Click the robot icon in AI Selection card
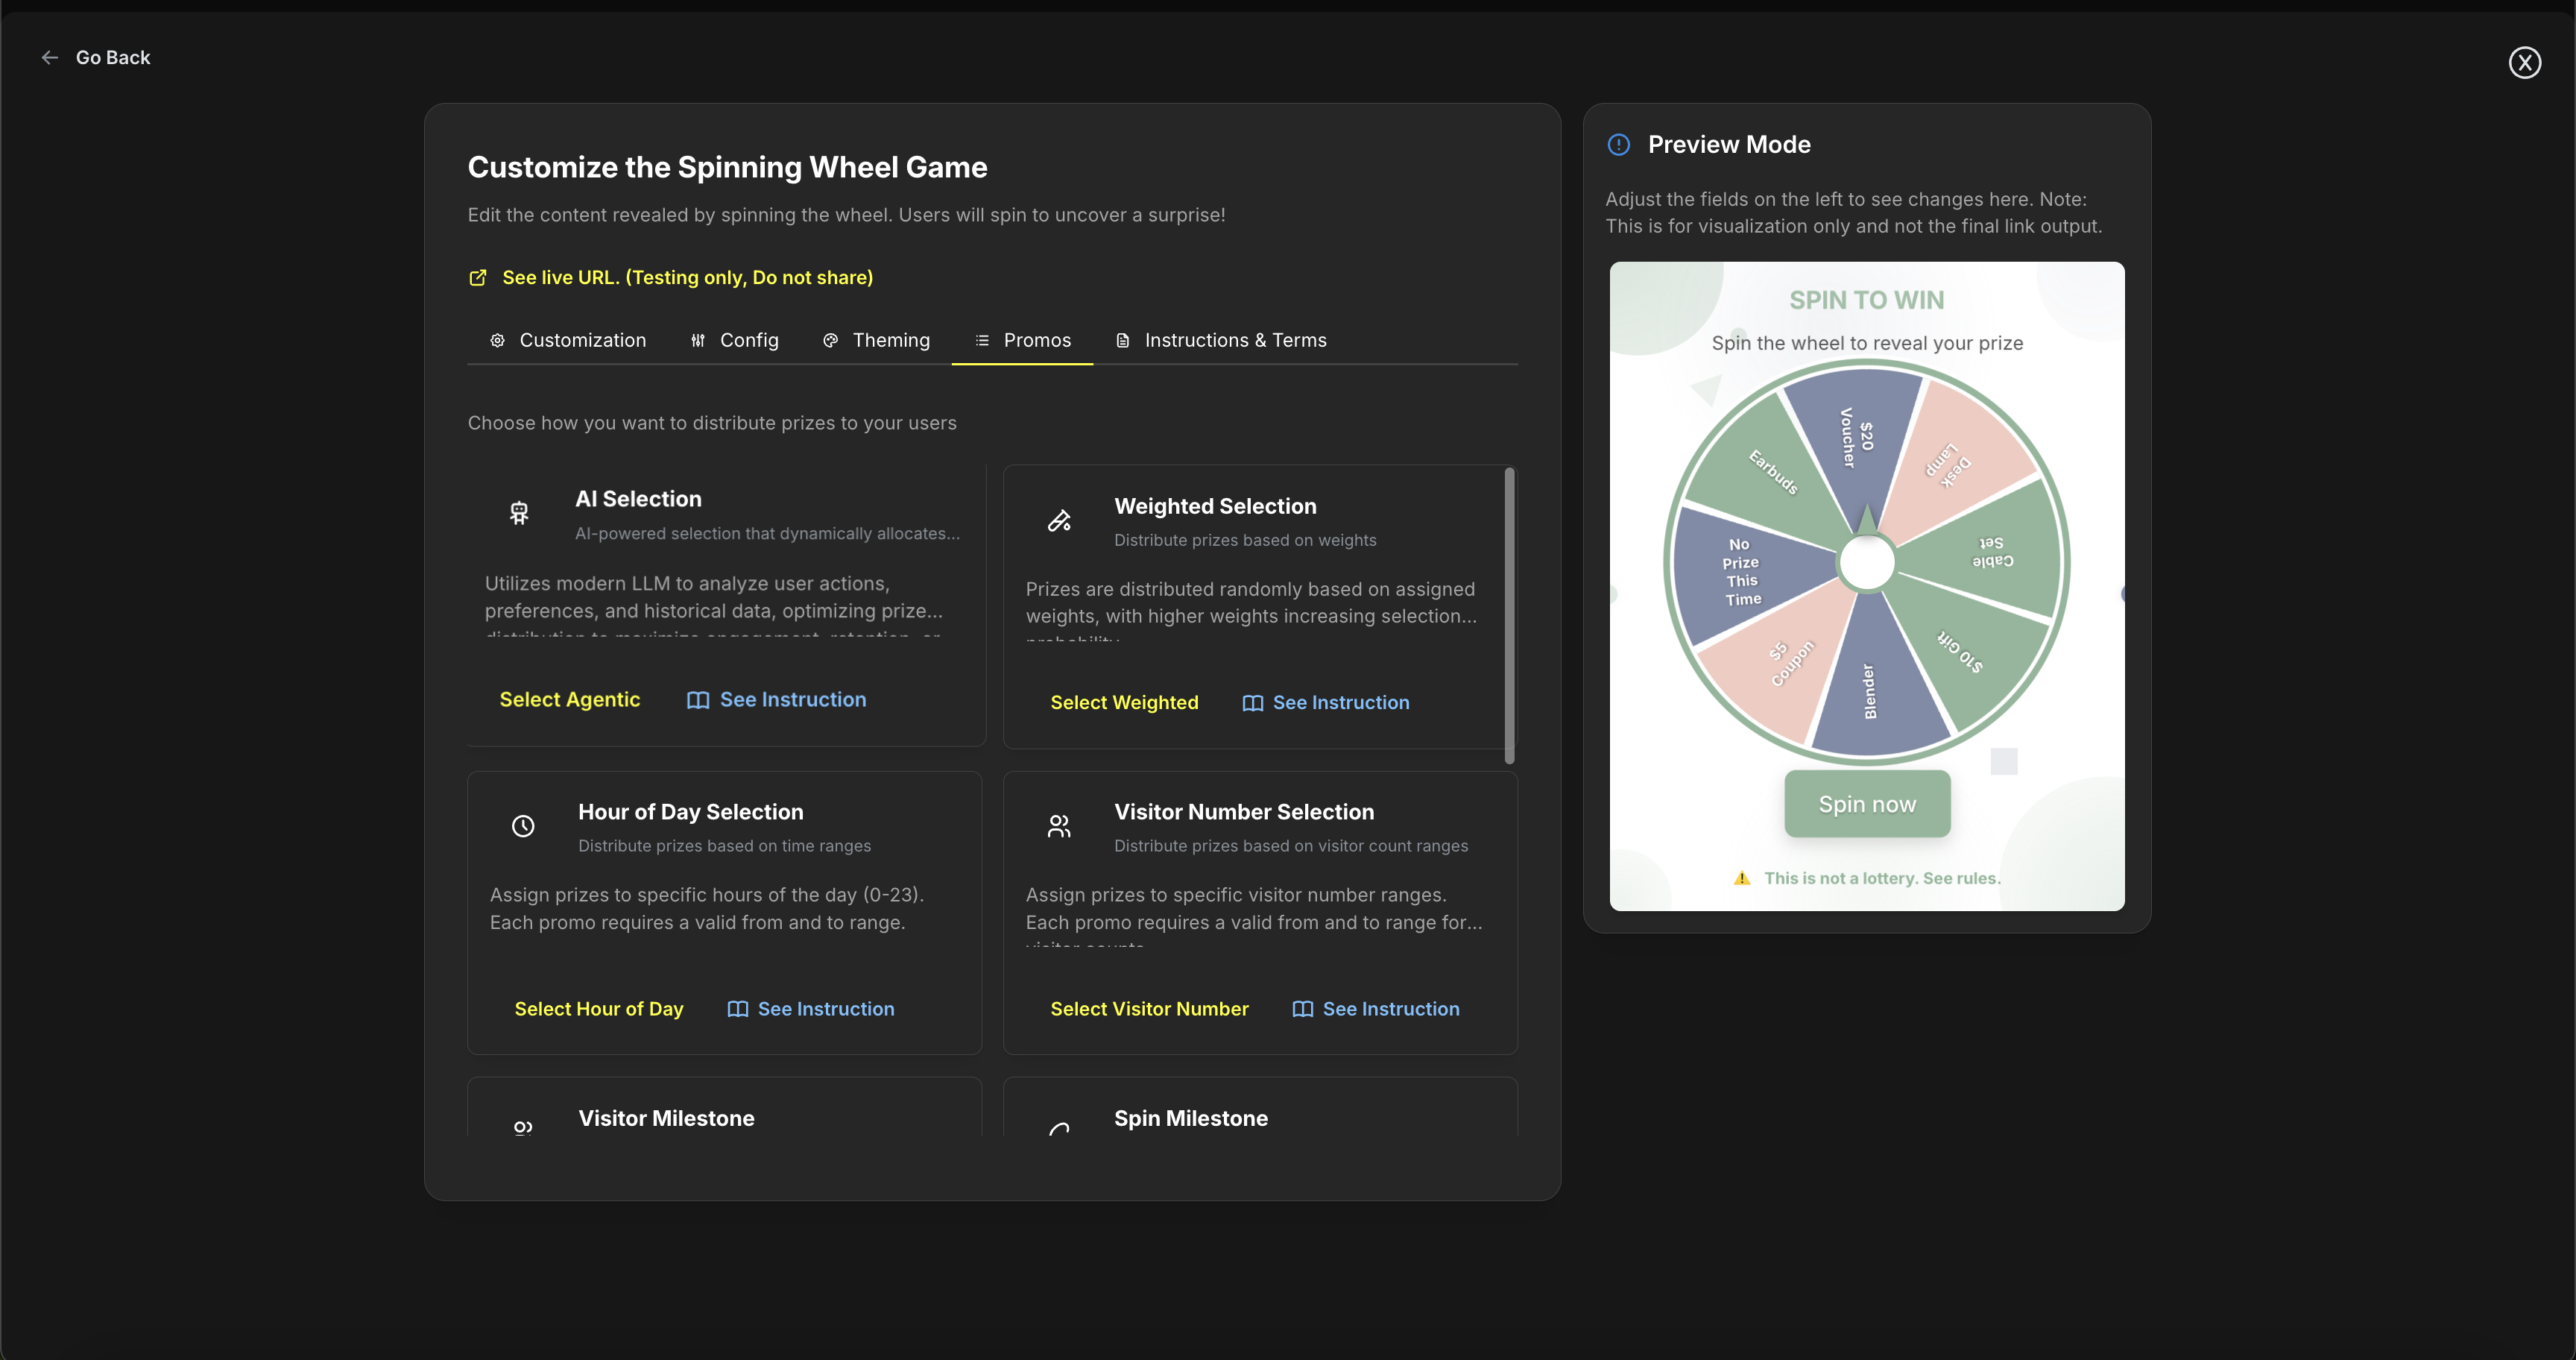The height and width of the screenshot is (1360, 2576). [519, 513]
